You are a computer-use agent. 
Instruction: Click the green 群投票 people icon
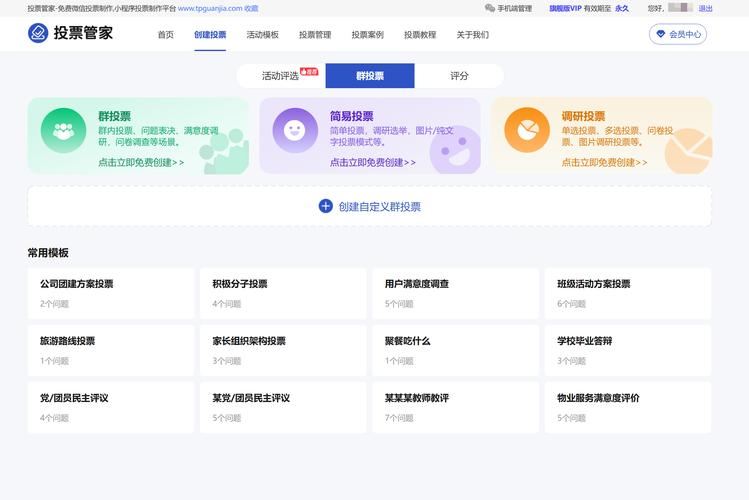pyautogui.click(x=63, y=129)
